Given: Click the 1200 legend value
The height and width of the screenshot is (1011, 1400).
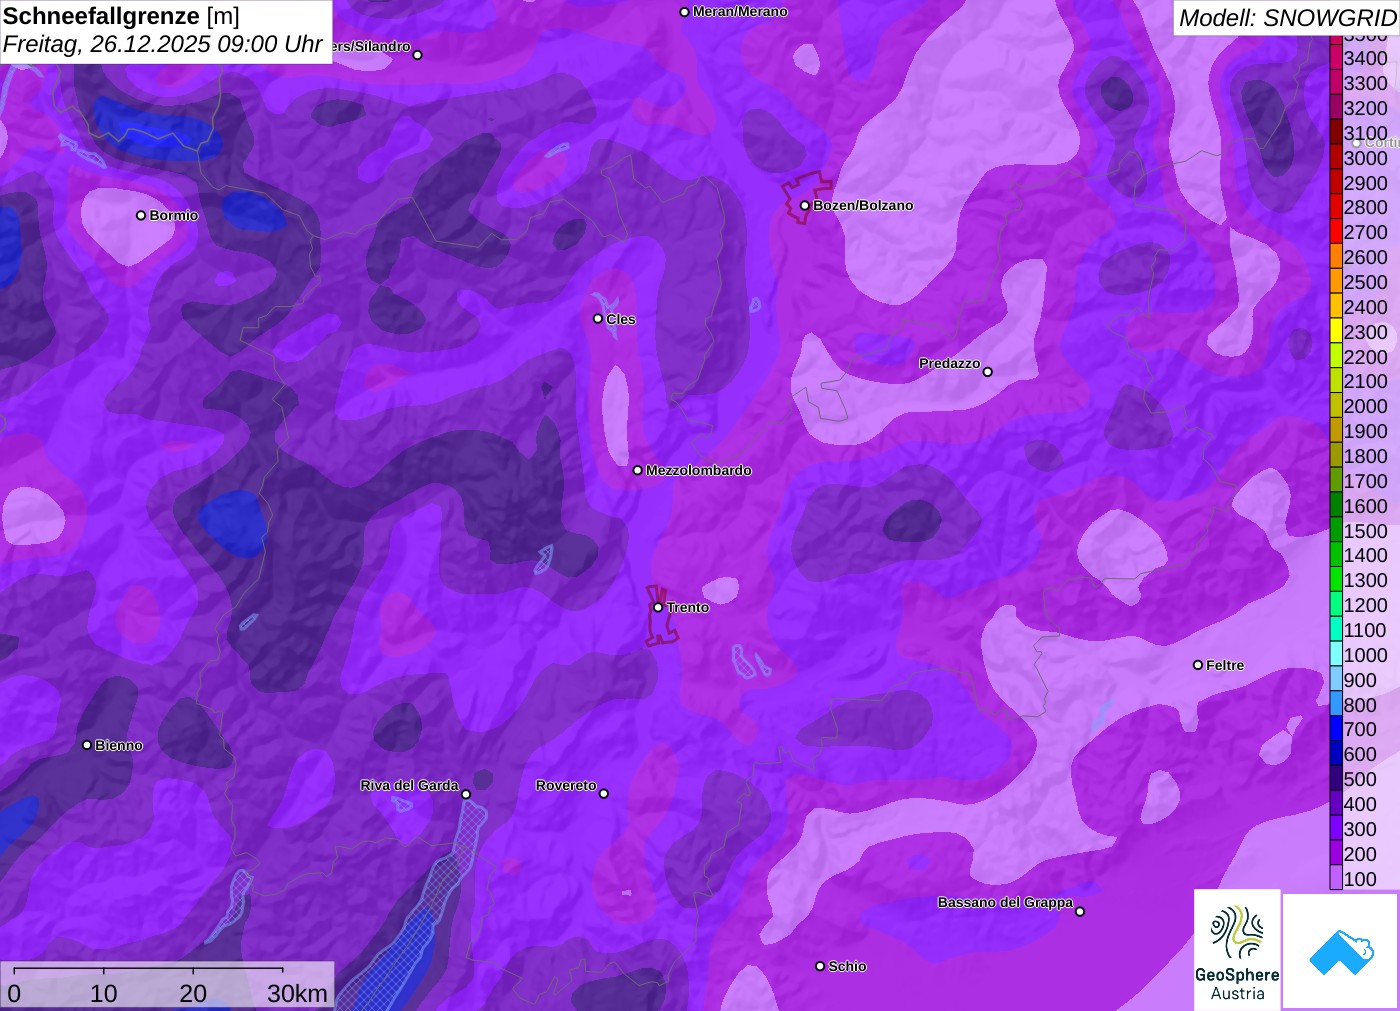Looking at the screenshot, I should coord(1365,605).
